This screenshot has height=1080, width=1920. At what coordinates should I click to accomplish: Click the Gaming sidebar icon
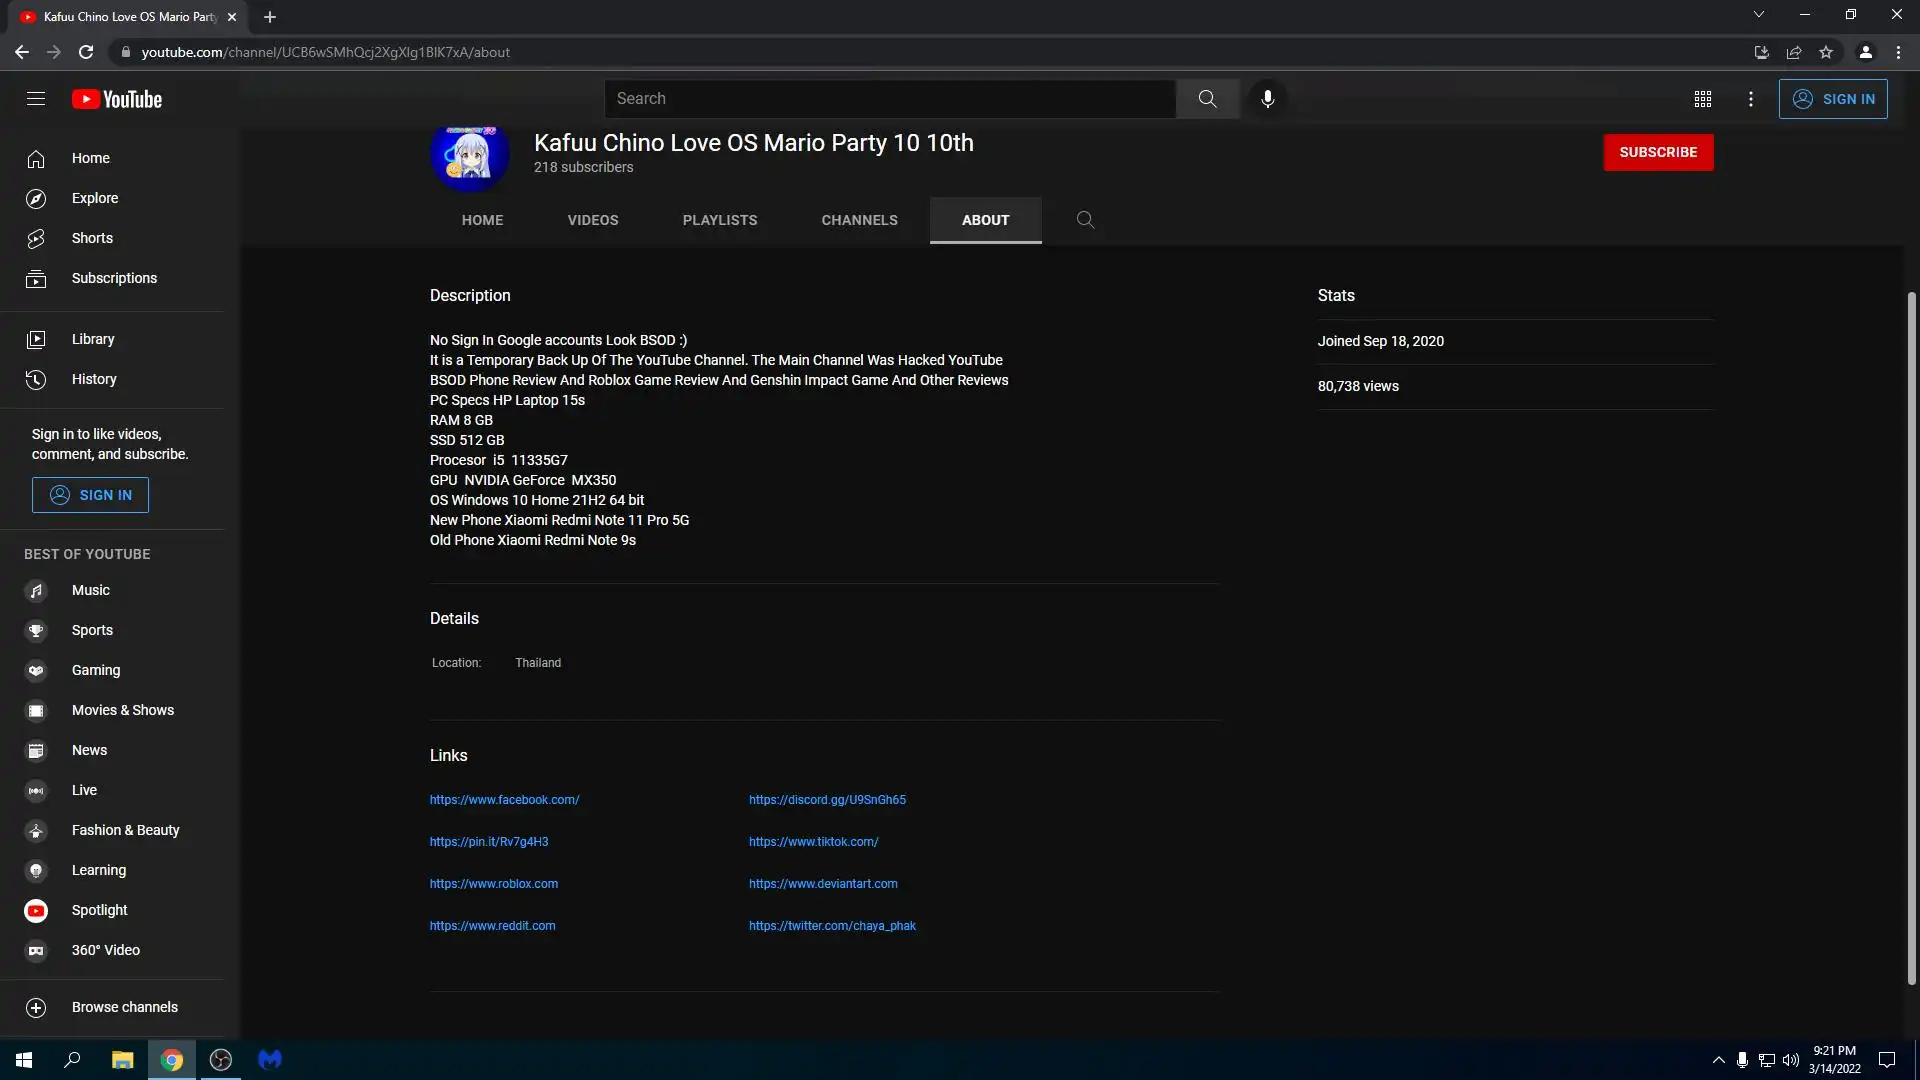point(36,670)
